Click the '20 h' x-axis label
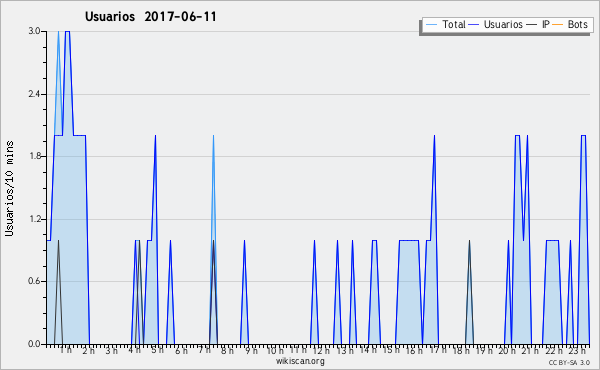This screenshot has width=600, height=370. (x=507, y=350)
